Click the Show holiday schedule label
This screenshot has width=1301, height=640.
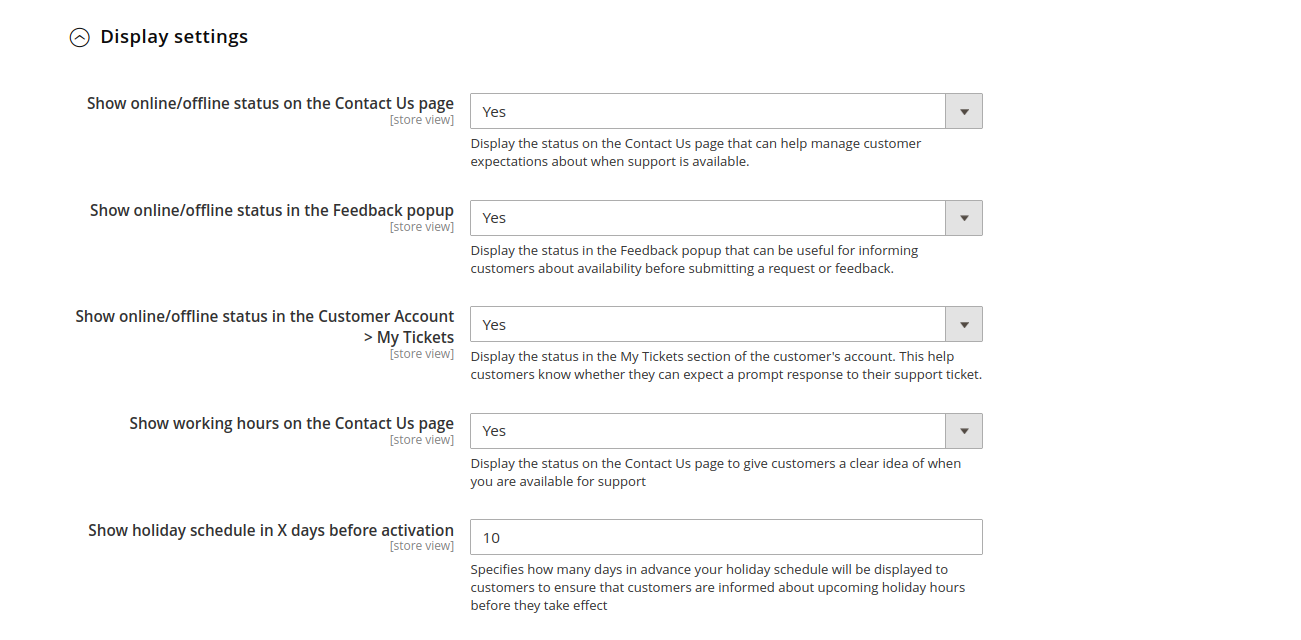(270, 529)
